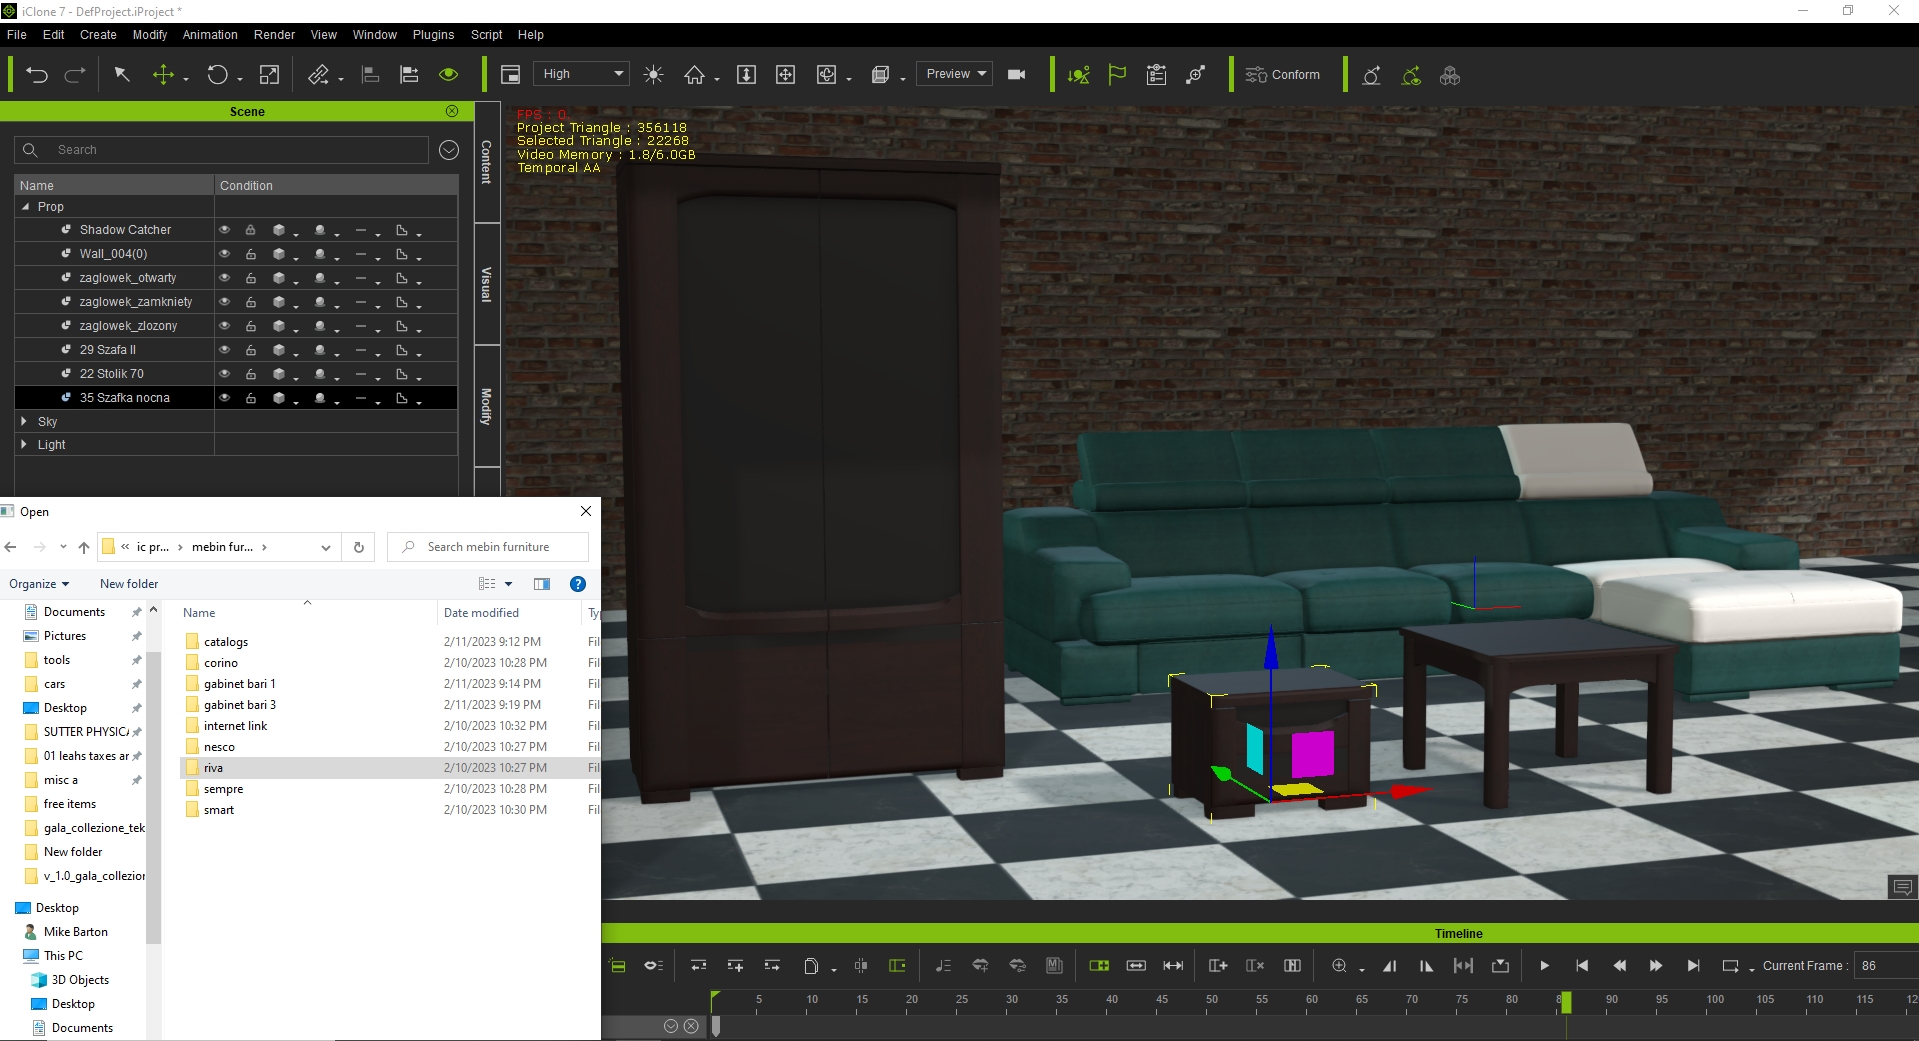This screenshot has height=1041, width=1919.
Task: Open the Preview camera dropdown
Action: (x=955, y=74)
